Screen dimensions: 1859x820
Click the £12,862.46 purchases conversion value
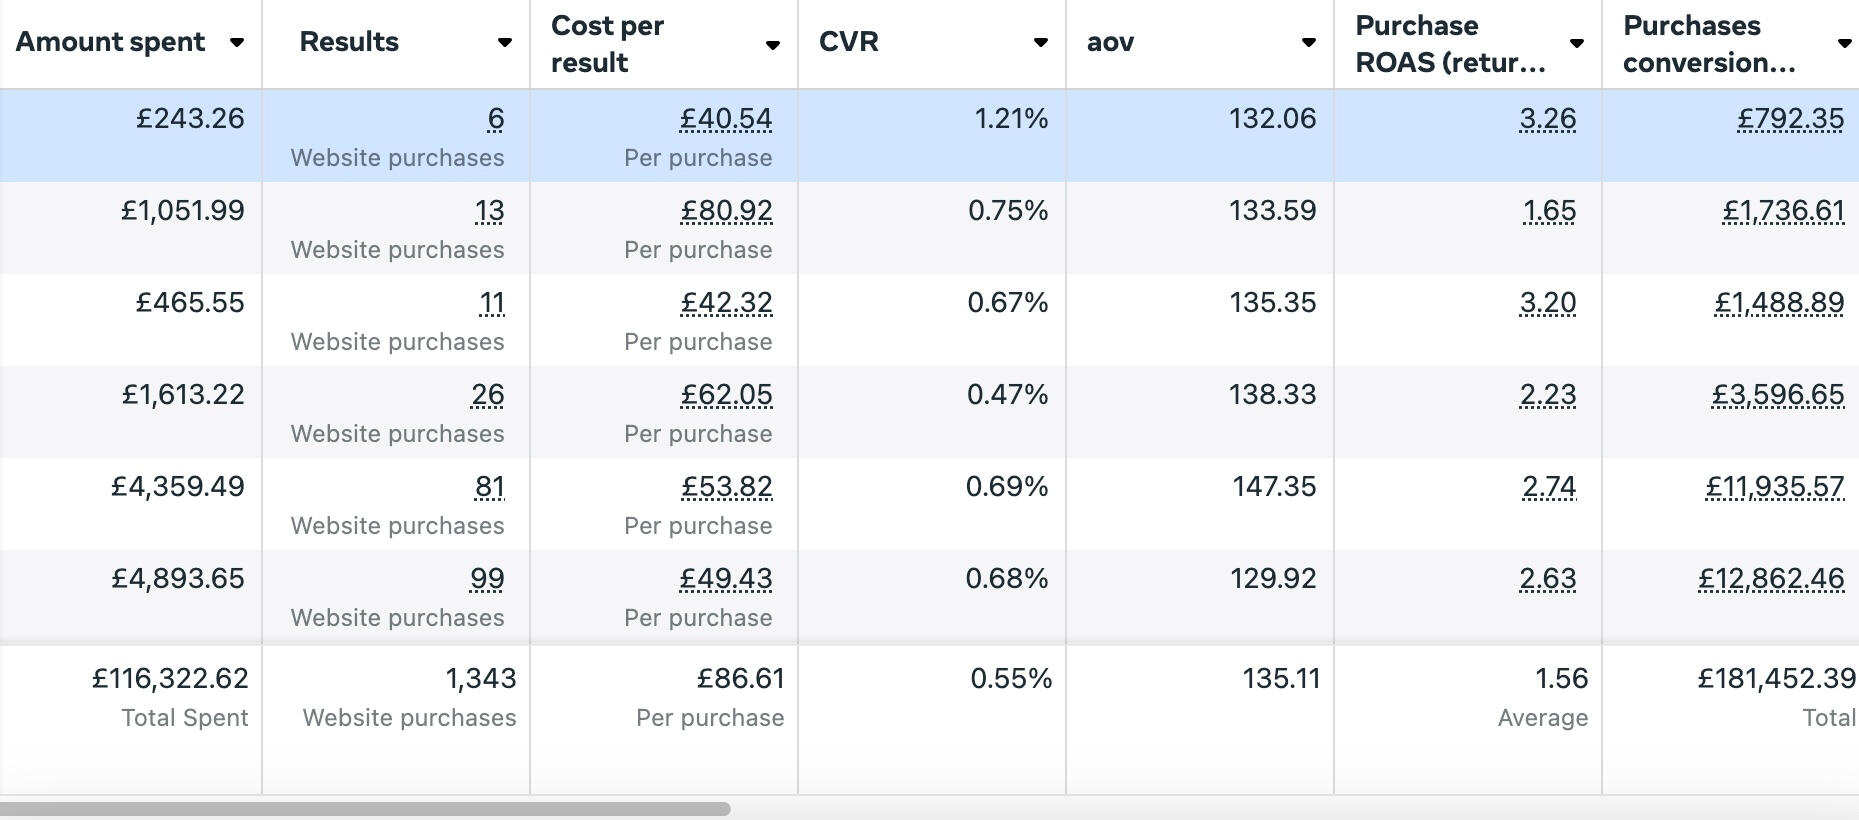(1771, 579)
